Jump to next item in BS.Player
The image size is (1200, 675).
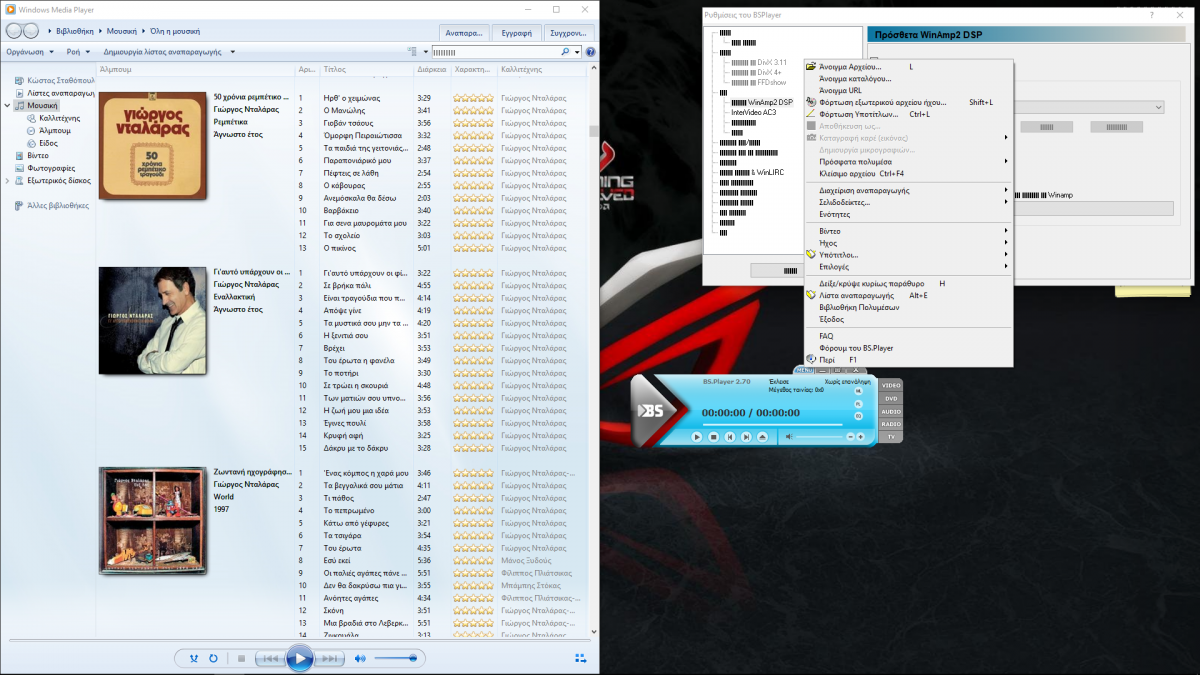point(746,437)
